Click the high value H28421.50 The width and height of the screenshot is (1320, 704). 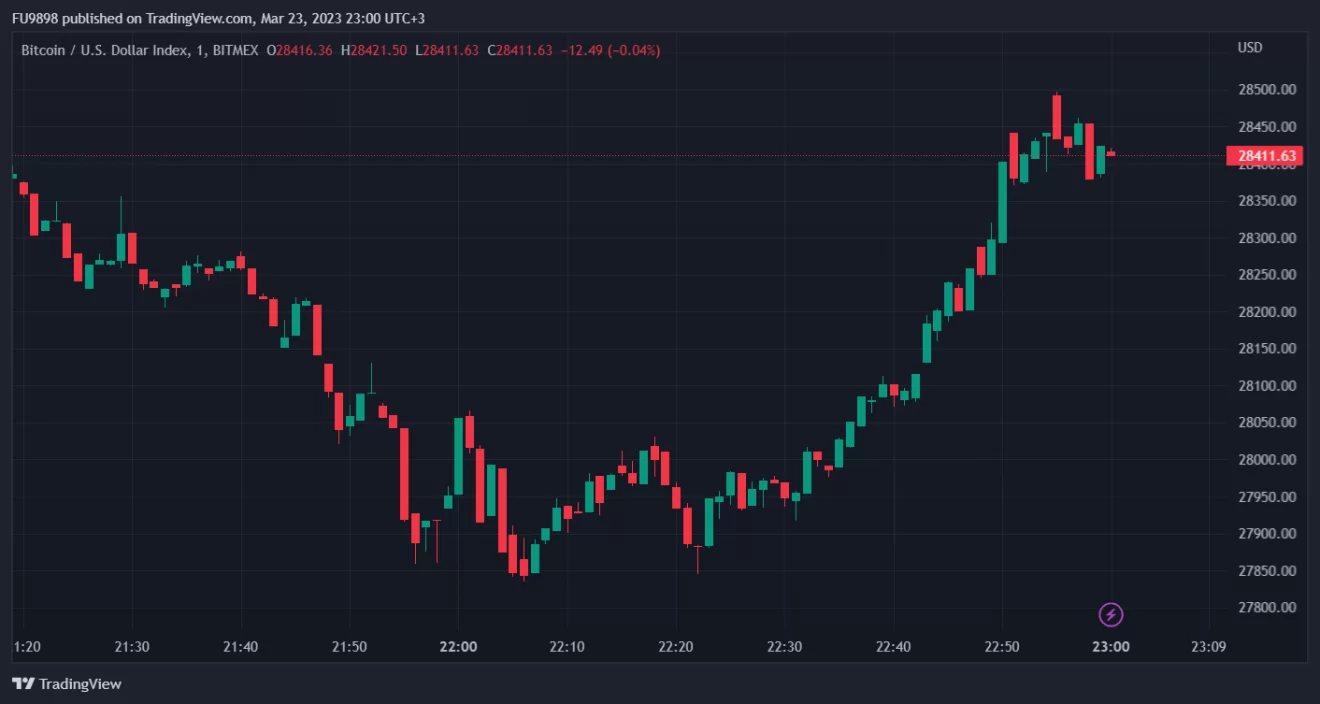coord(374,50)
